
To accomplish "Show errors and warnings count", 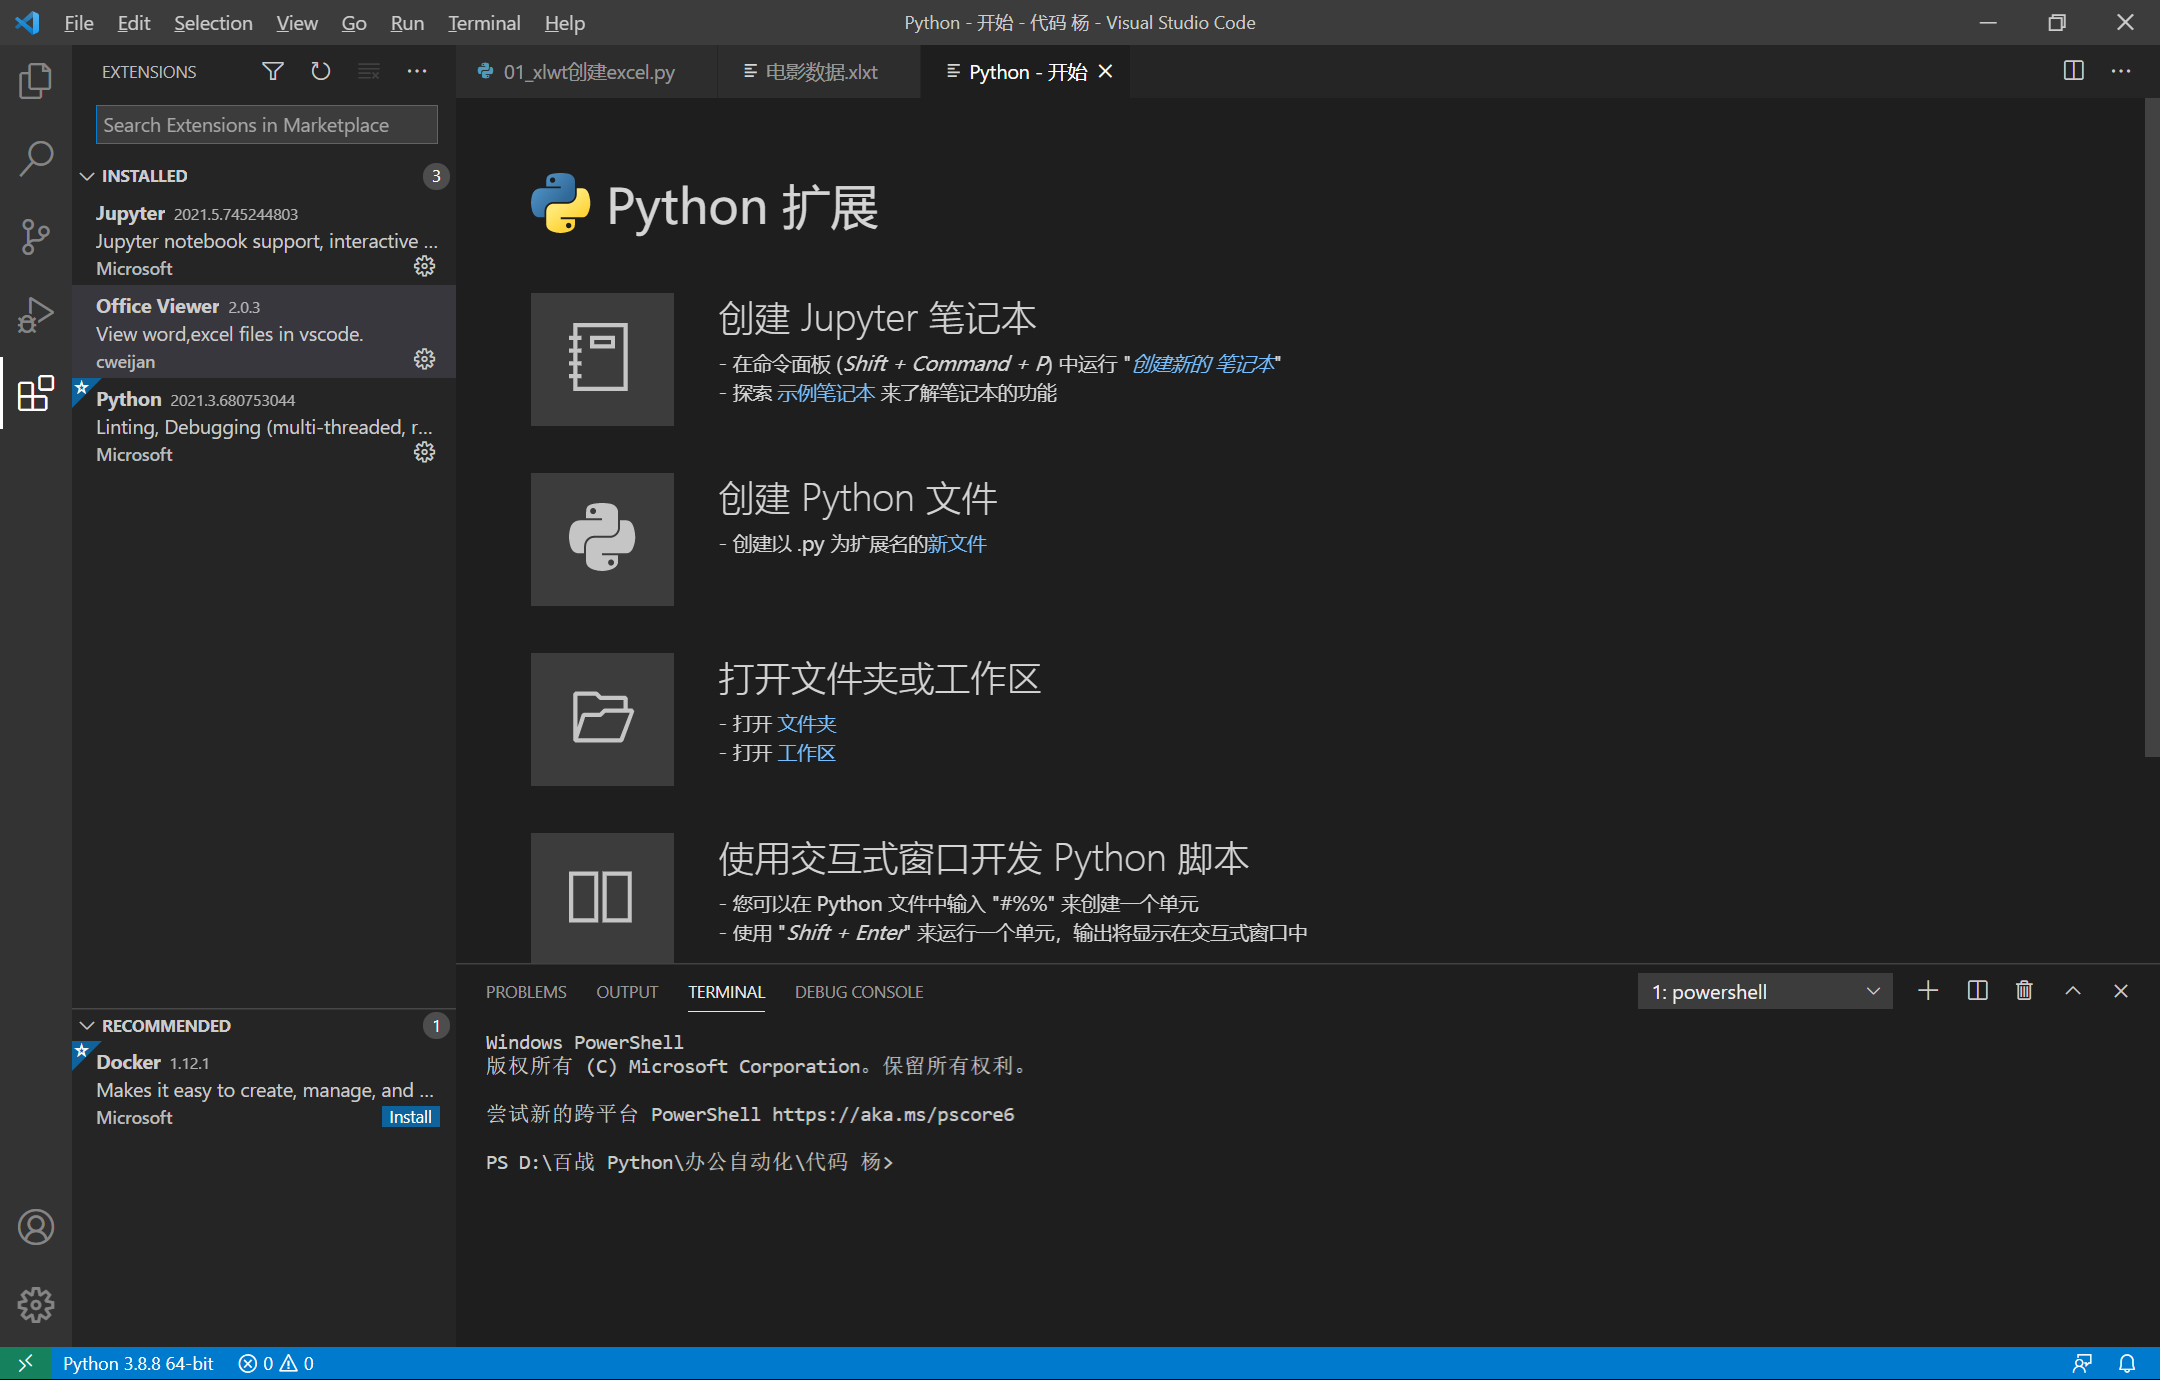I will 276,1363.
